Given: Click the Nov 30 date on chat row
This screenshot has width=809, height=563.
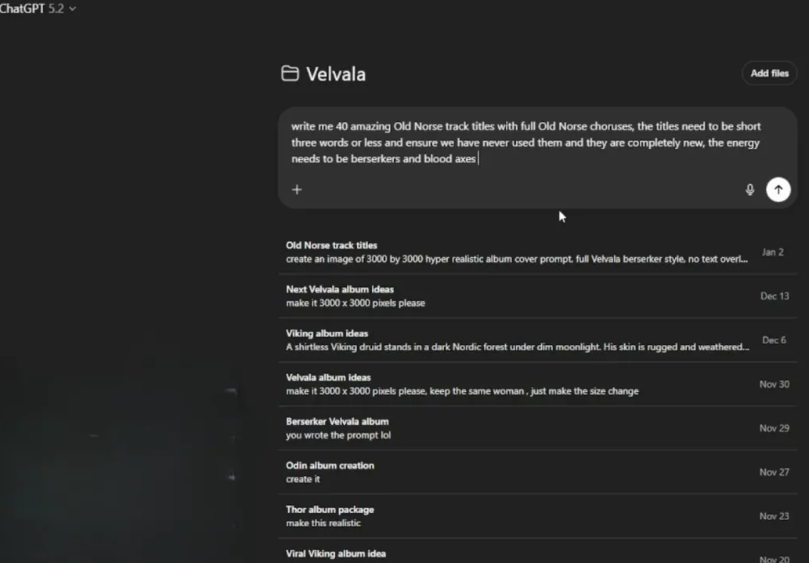Looking at the screenshot, I should pyautogui.click(x=774, y=384).
